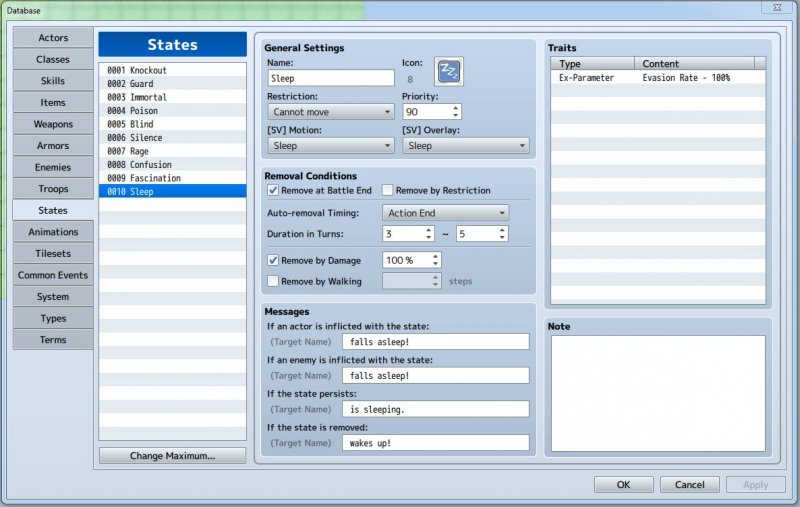The height and width of the screenshot is (507, 800).
Task: Adjust minimum Duration in Turns stepper
Action: click(429, 234)
